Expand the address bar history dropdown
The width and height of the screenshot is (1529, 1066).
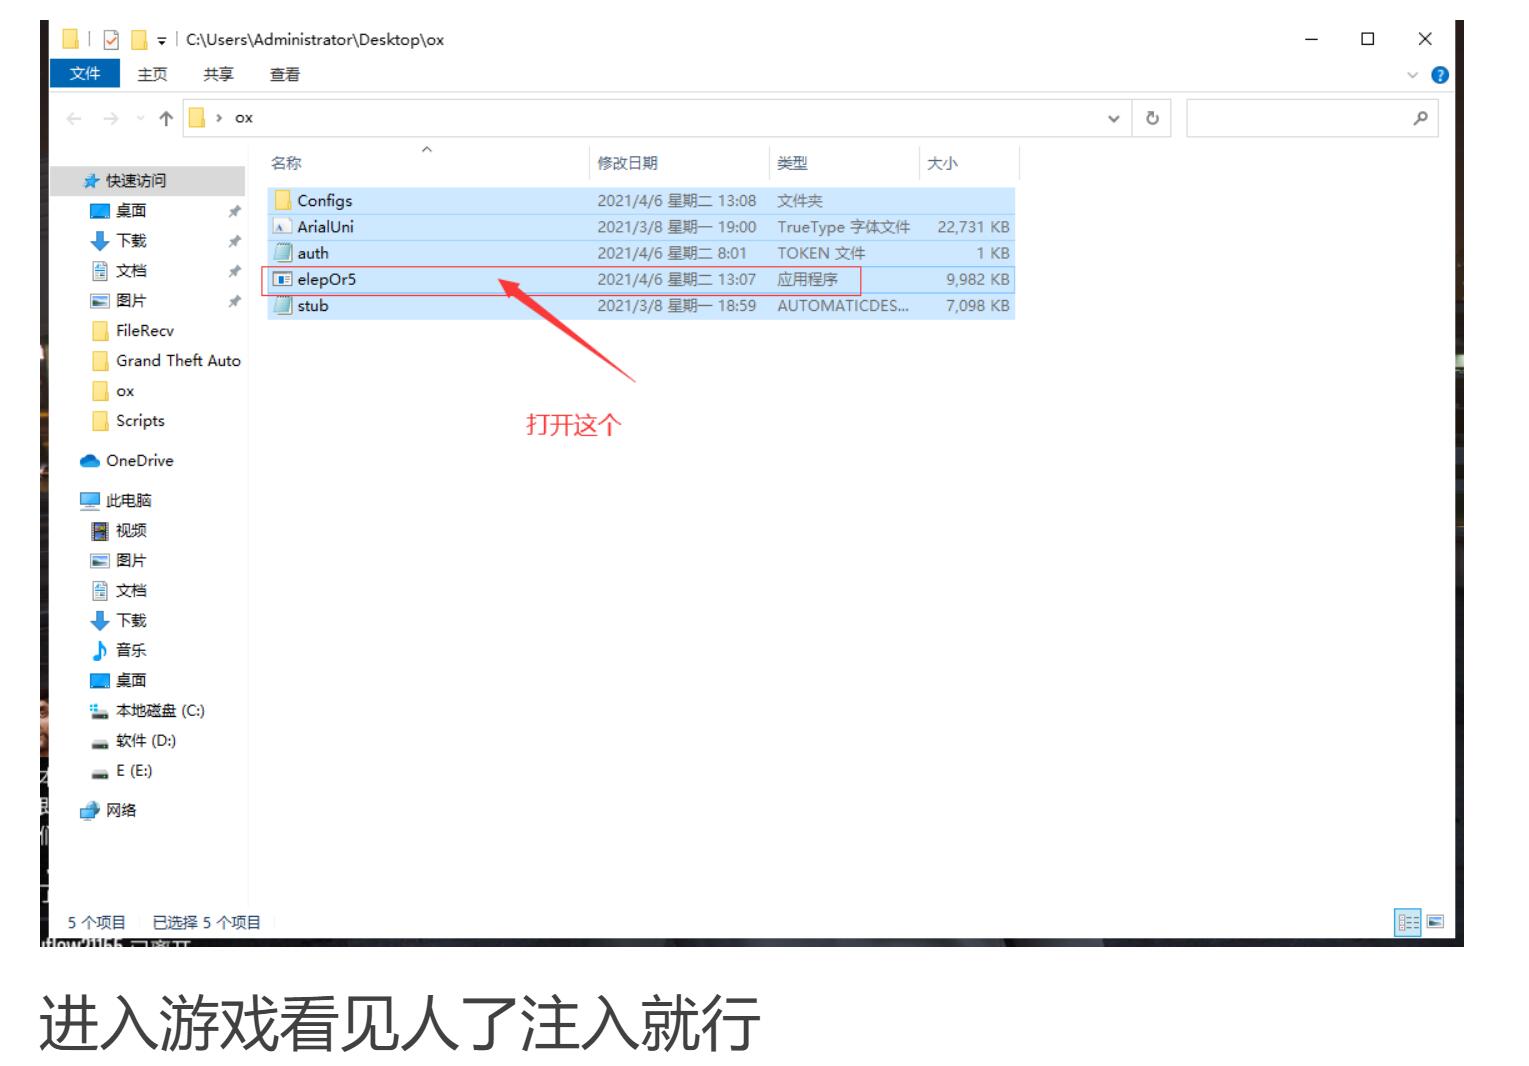[x=1113, y=118]
